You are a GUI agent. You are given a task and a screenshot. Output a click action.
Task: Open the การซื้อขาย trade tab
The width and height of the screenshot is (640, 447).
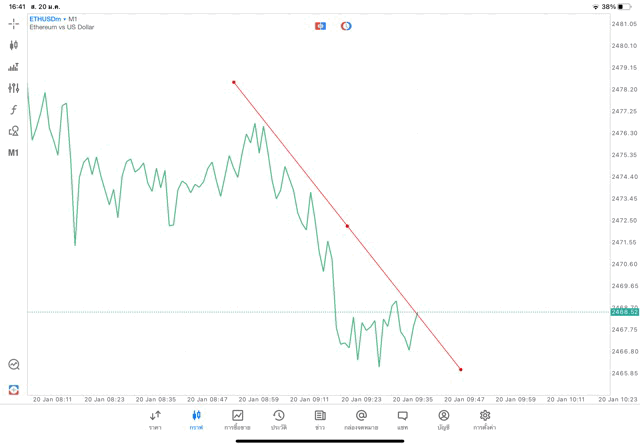click(x=237, y=419)
